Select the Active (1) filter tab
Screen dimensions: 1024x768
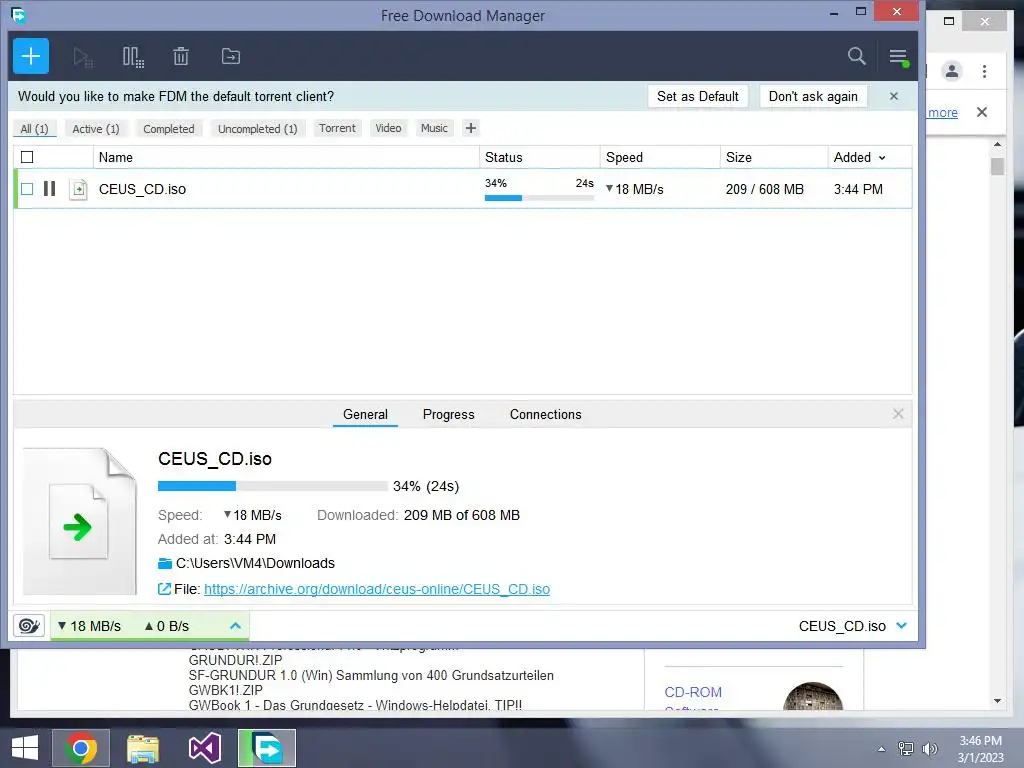[x=96, y=129]
